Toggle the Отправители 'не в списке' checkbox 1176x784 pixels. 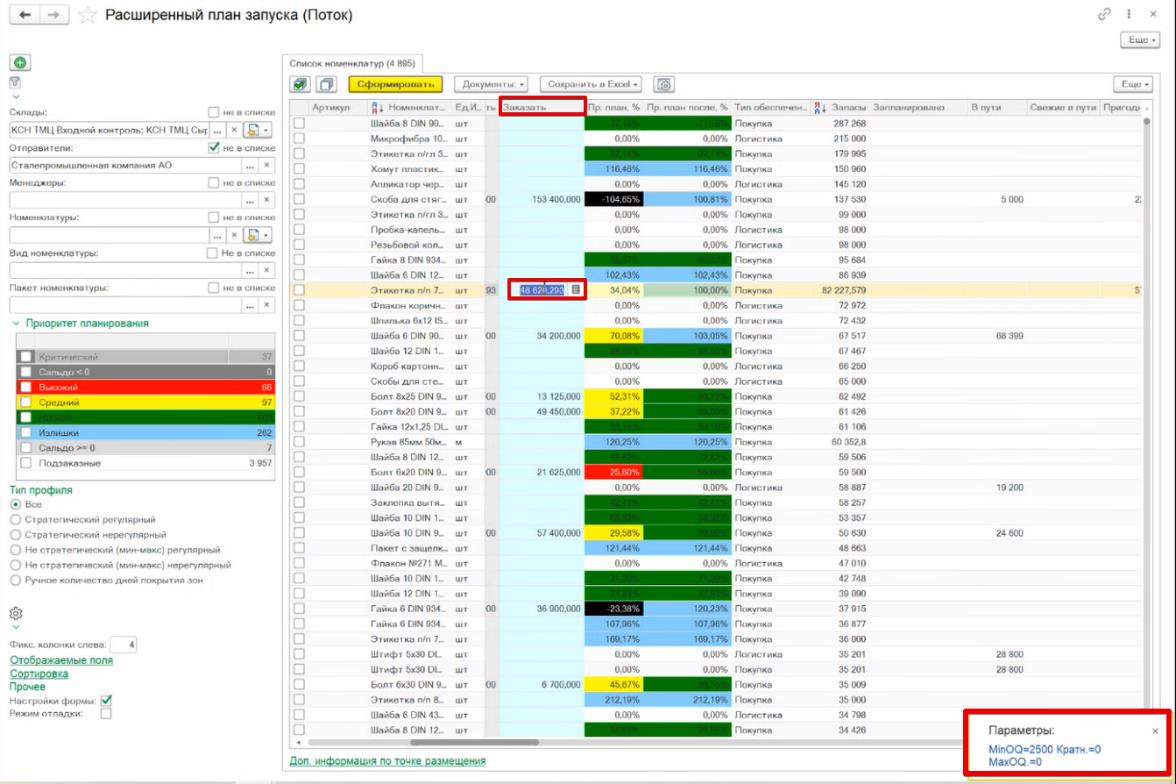pyautogui.click(x=214, y=148)
